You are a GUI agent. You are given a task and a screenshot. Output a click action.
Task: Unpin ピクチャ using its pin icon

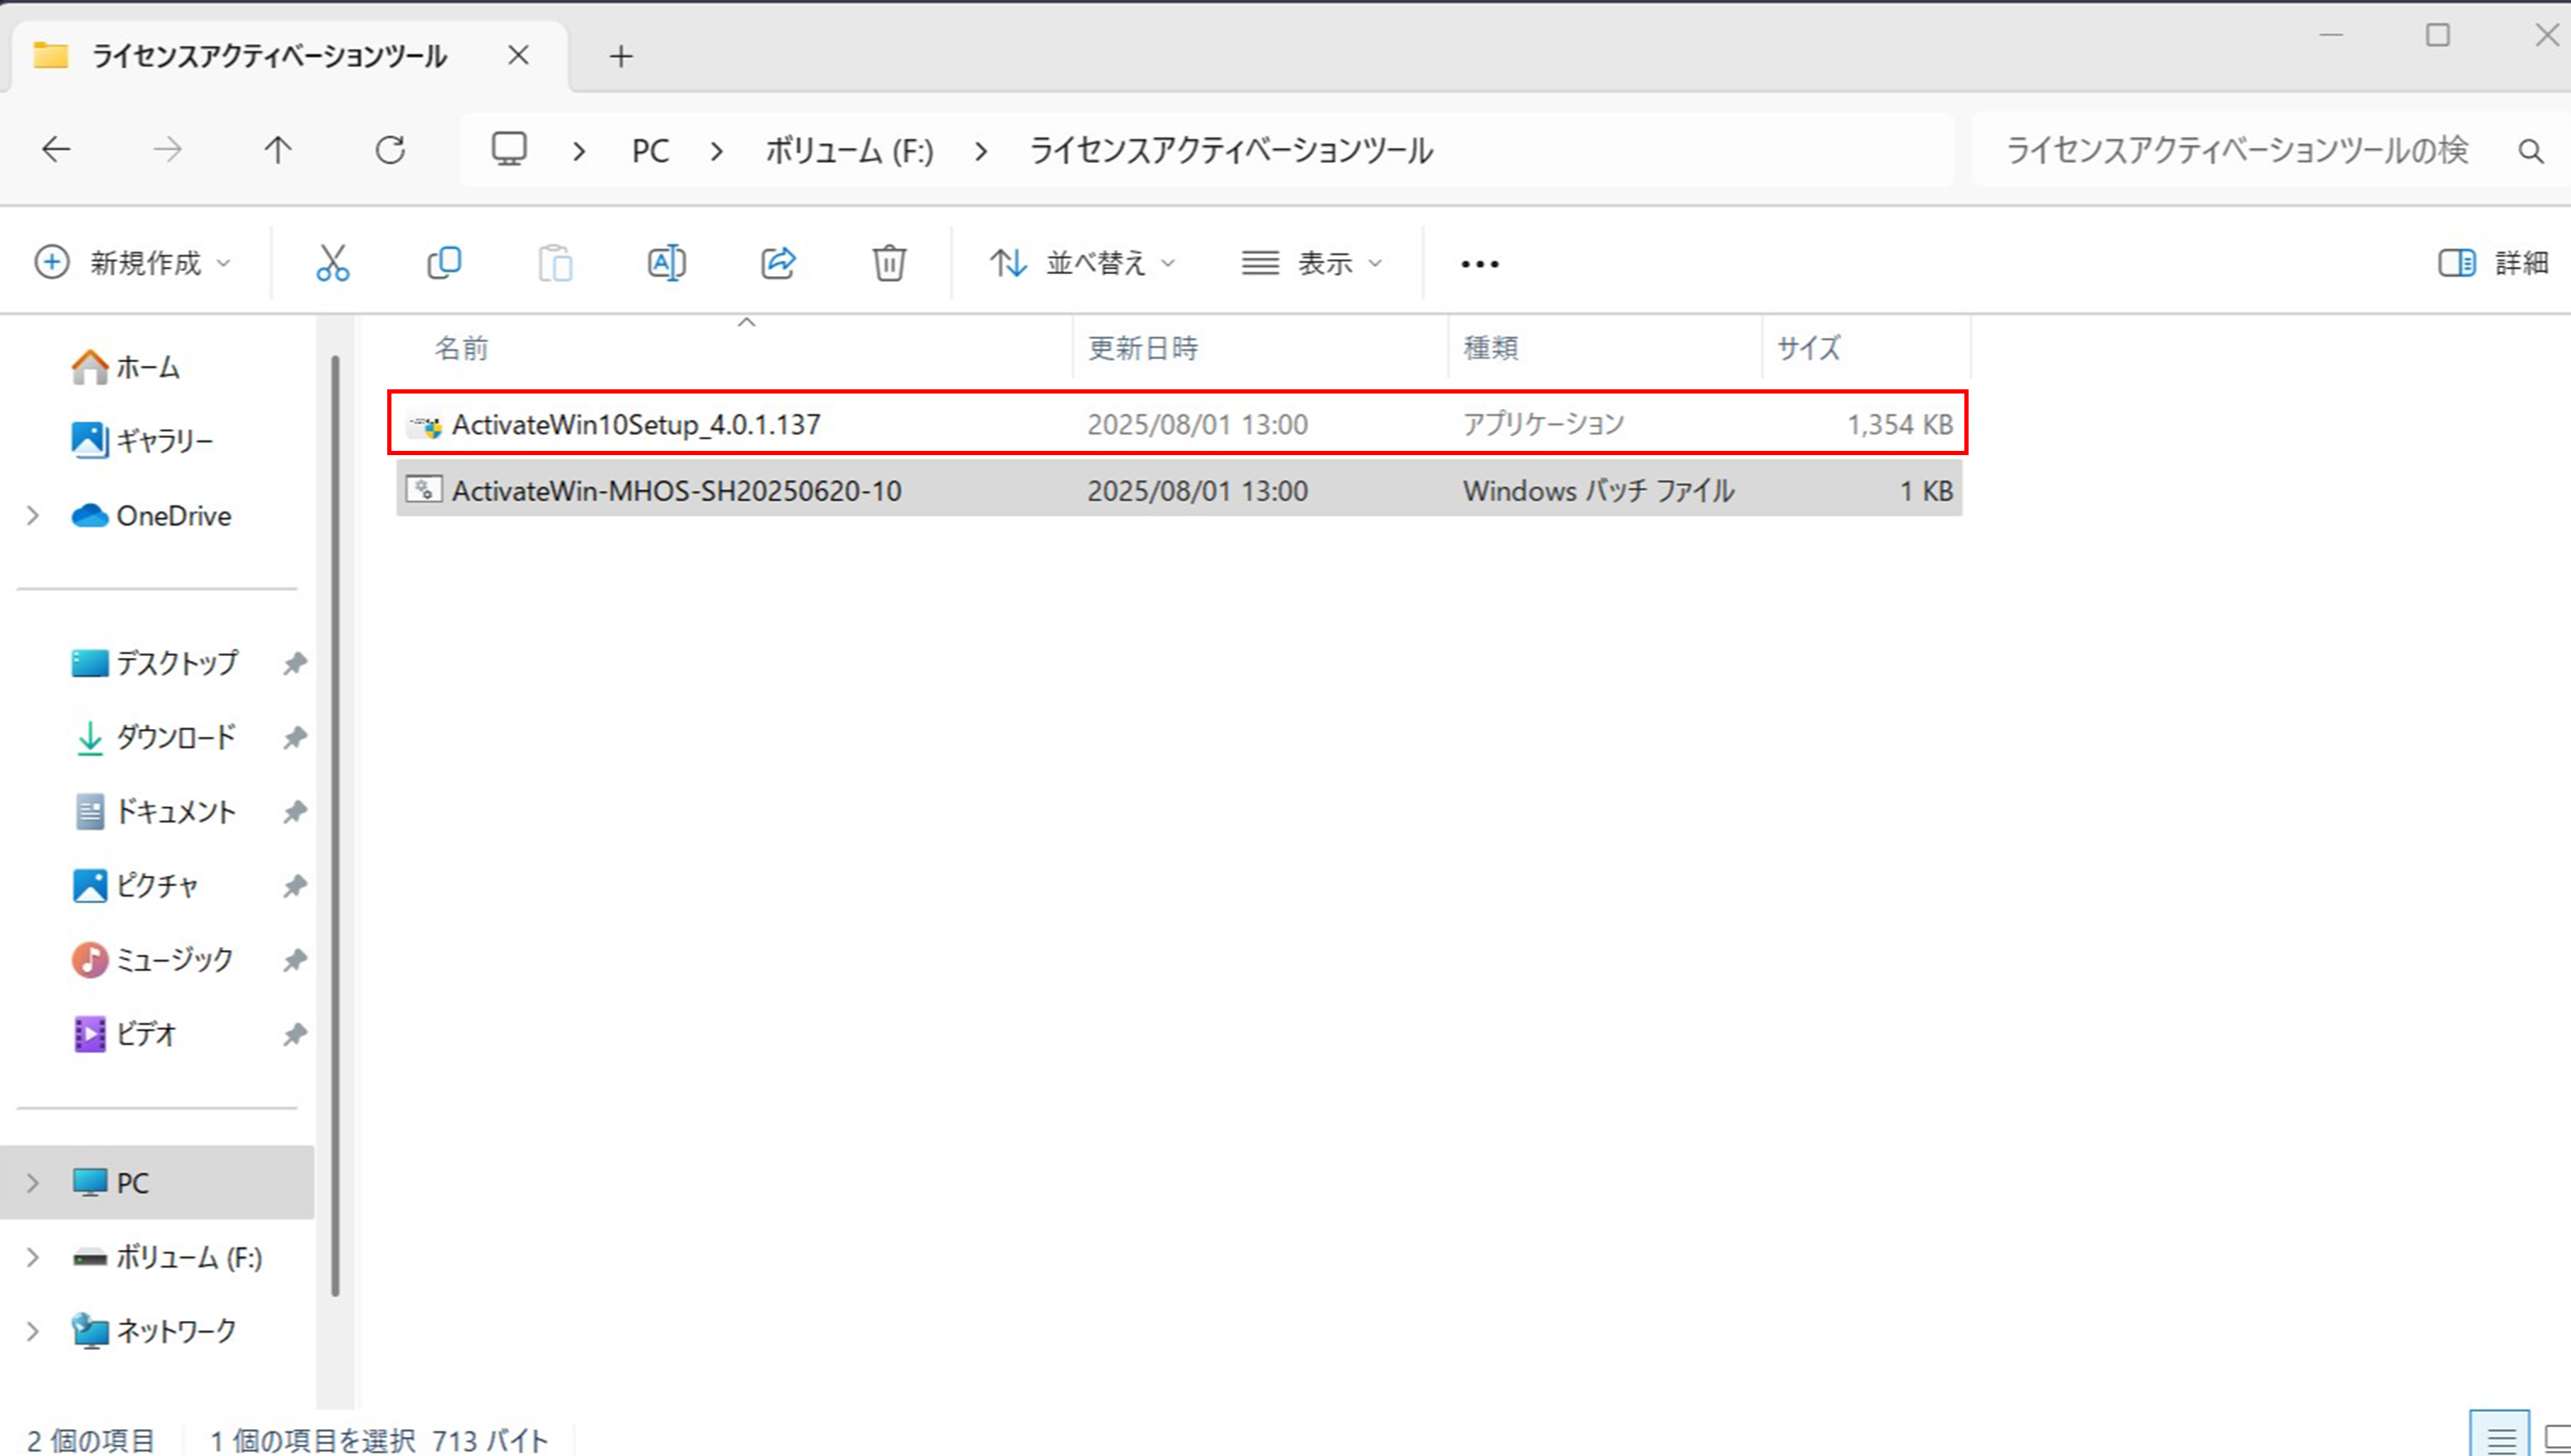click(x=294, y=885)
